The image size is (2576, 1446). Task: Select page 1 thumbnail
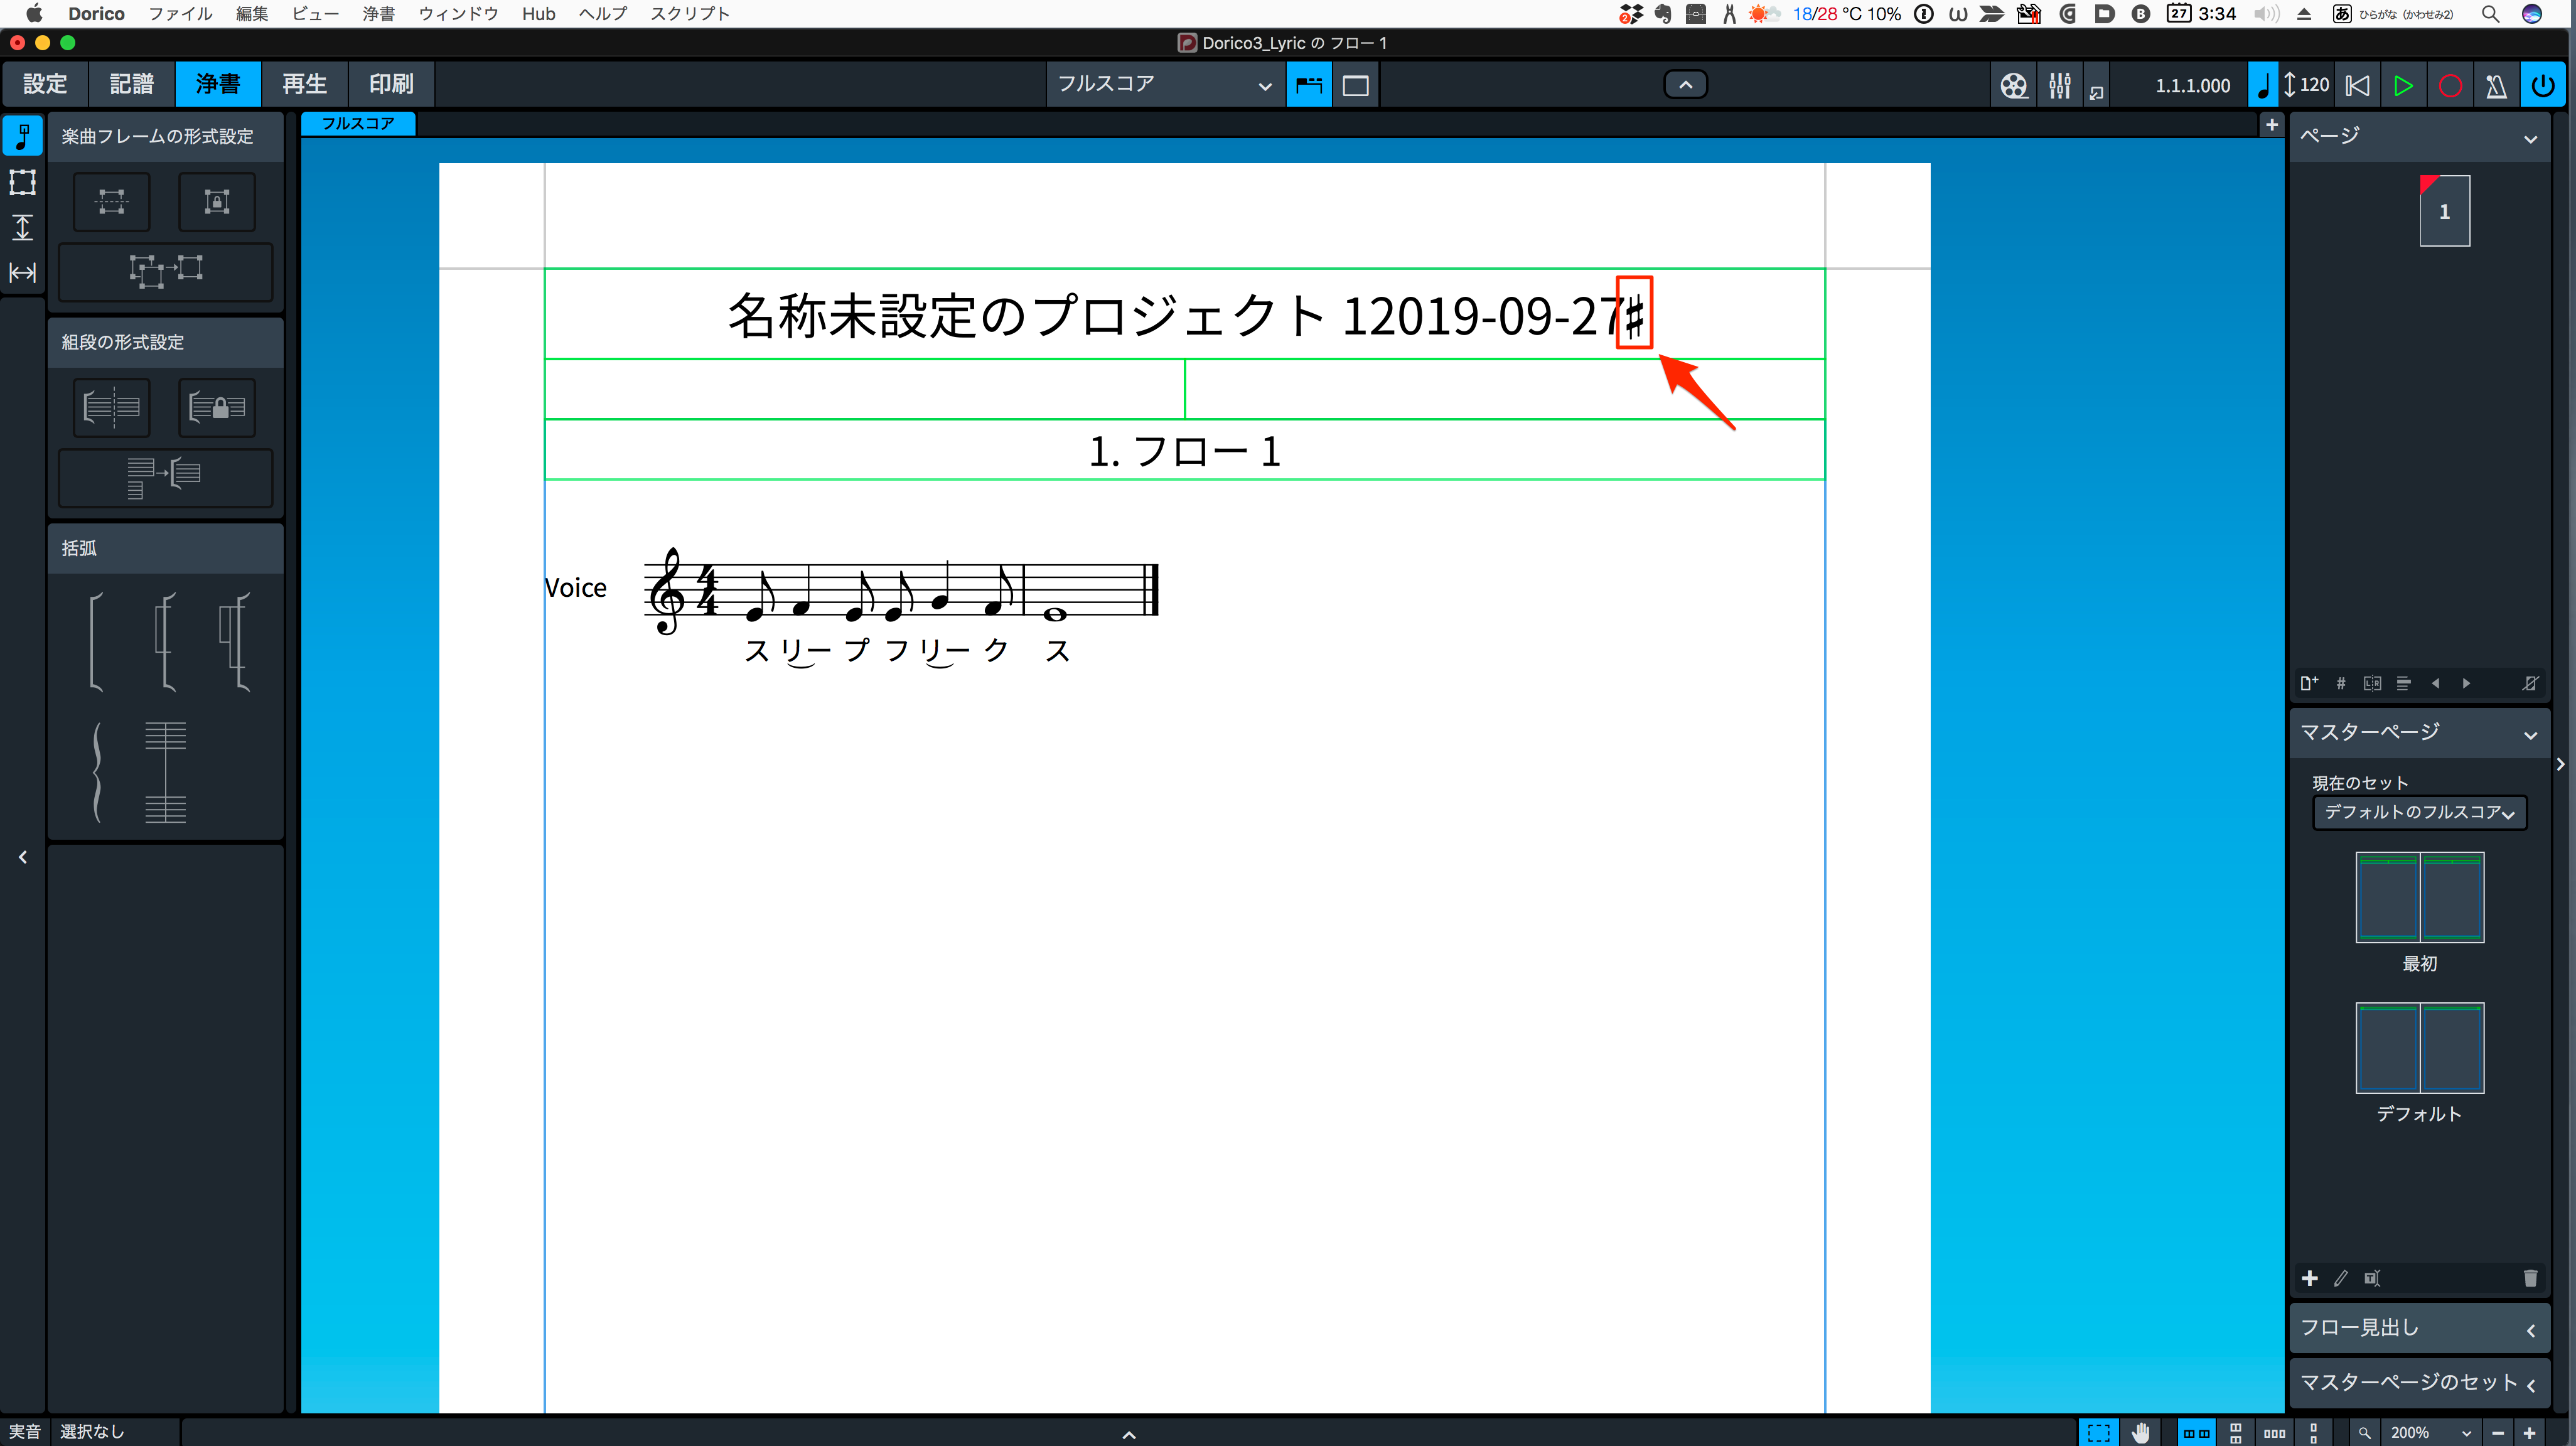[x=2444, y=211]
